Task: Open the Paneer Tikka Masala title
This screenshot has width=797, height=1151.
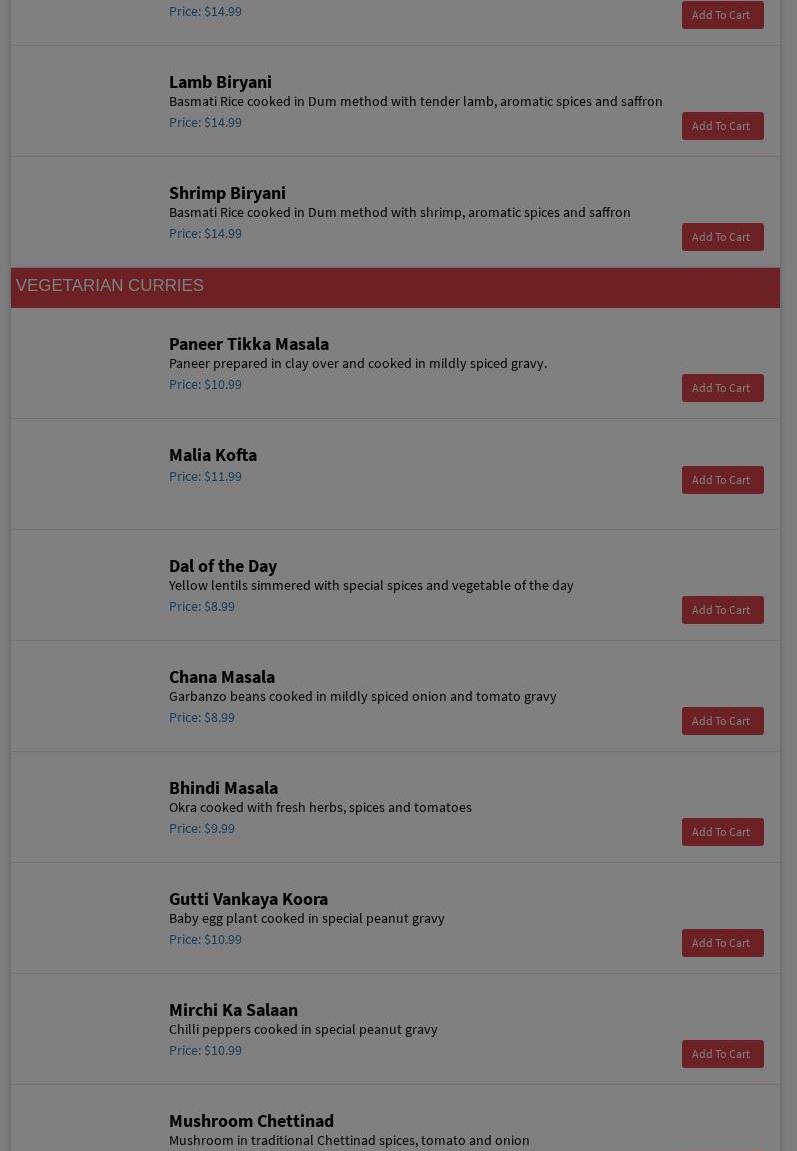Action: [249, 344]
